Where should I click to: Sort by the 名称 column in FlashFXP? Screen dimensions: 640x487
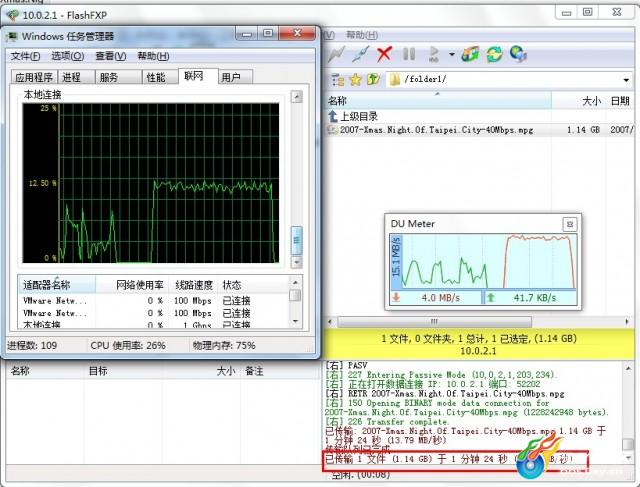pos(439,101)
